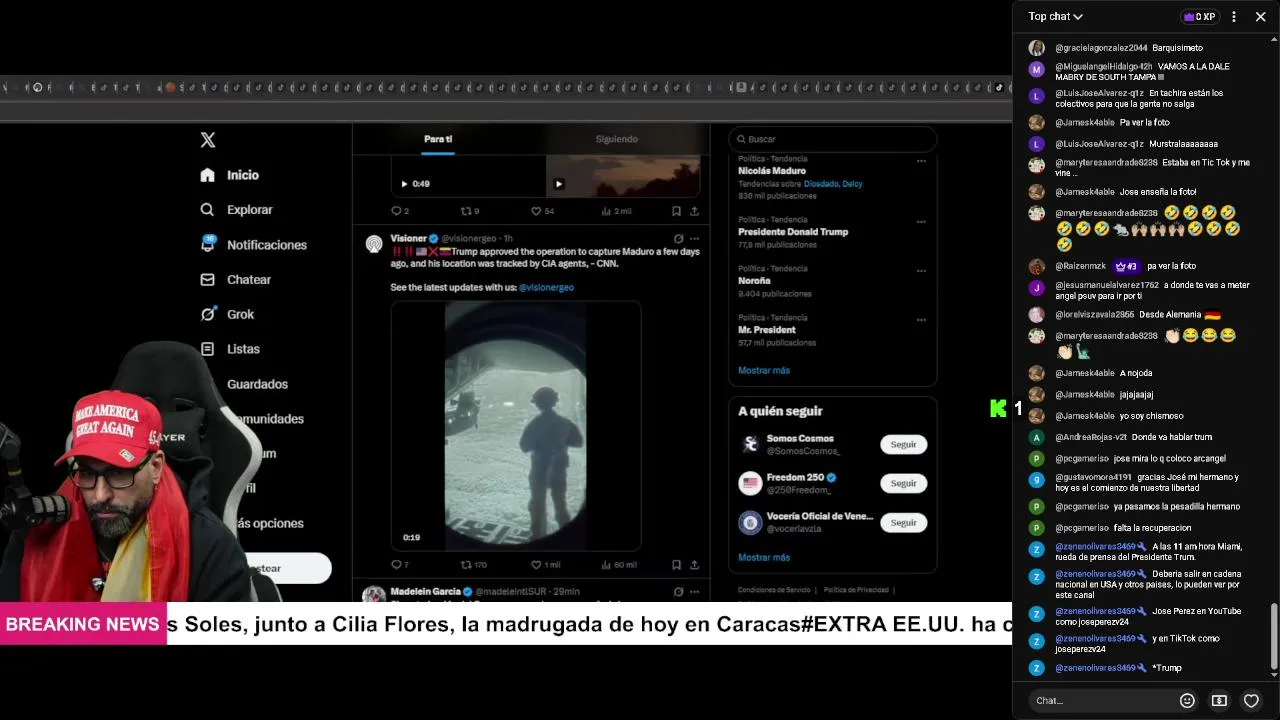
Task: Share the Visioner post
Action: pos(694,565)
